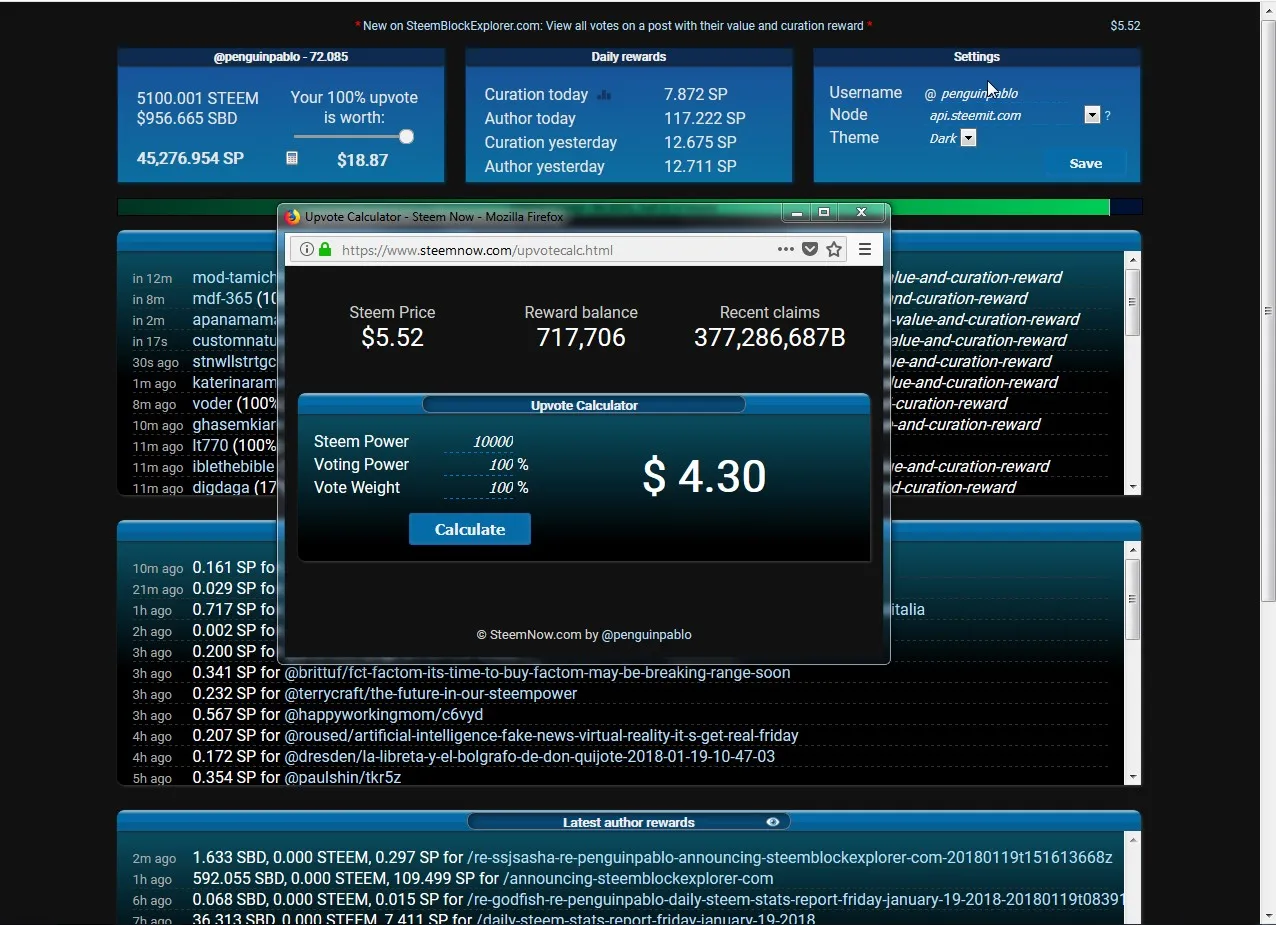Click the Voting Power input field
Viewport: 1276px width, 925px height.
point(479,465)
